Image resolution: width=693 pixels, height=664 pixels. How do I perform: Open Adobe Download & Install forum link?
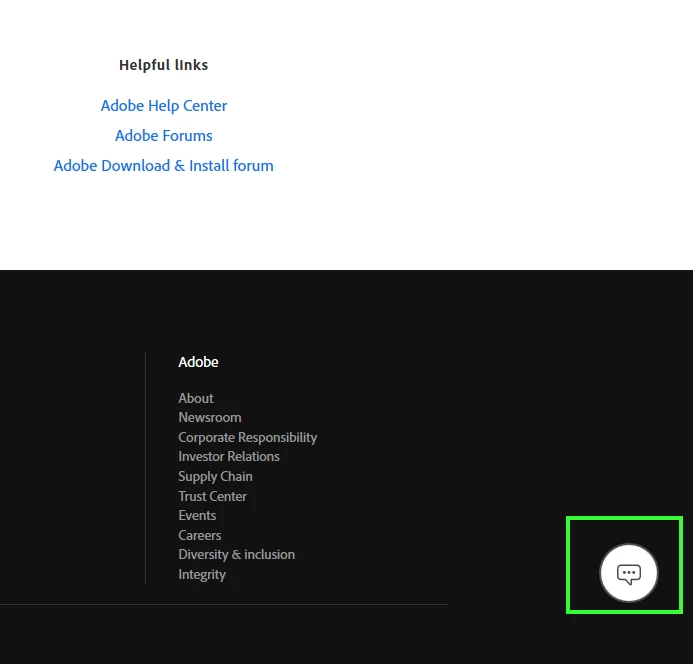(x=164, y=166)
